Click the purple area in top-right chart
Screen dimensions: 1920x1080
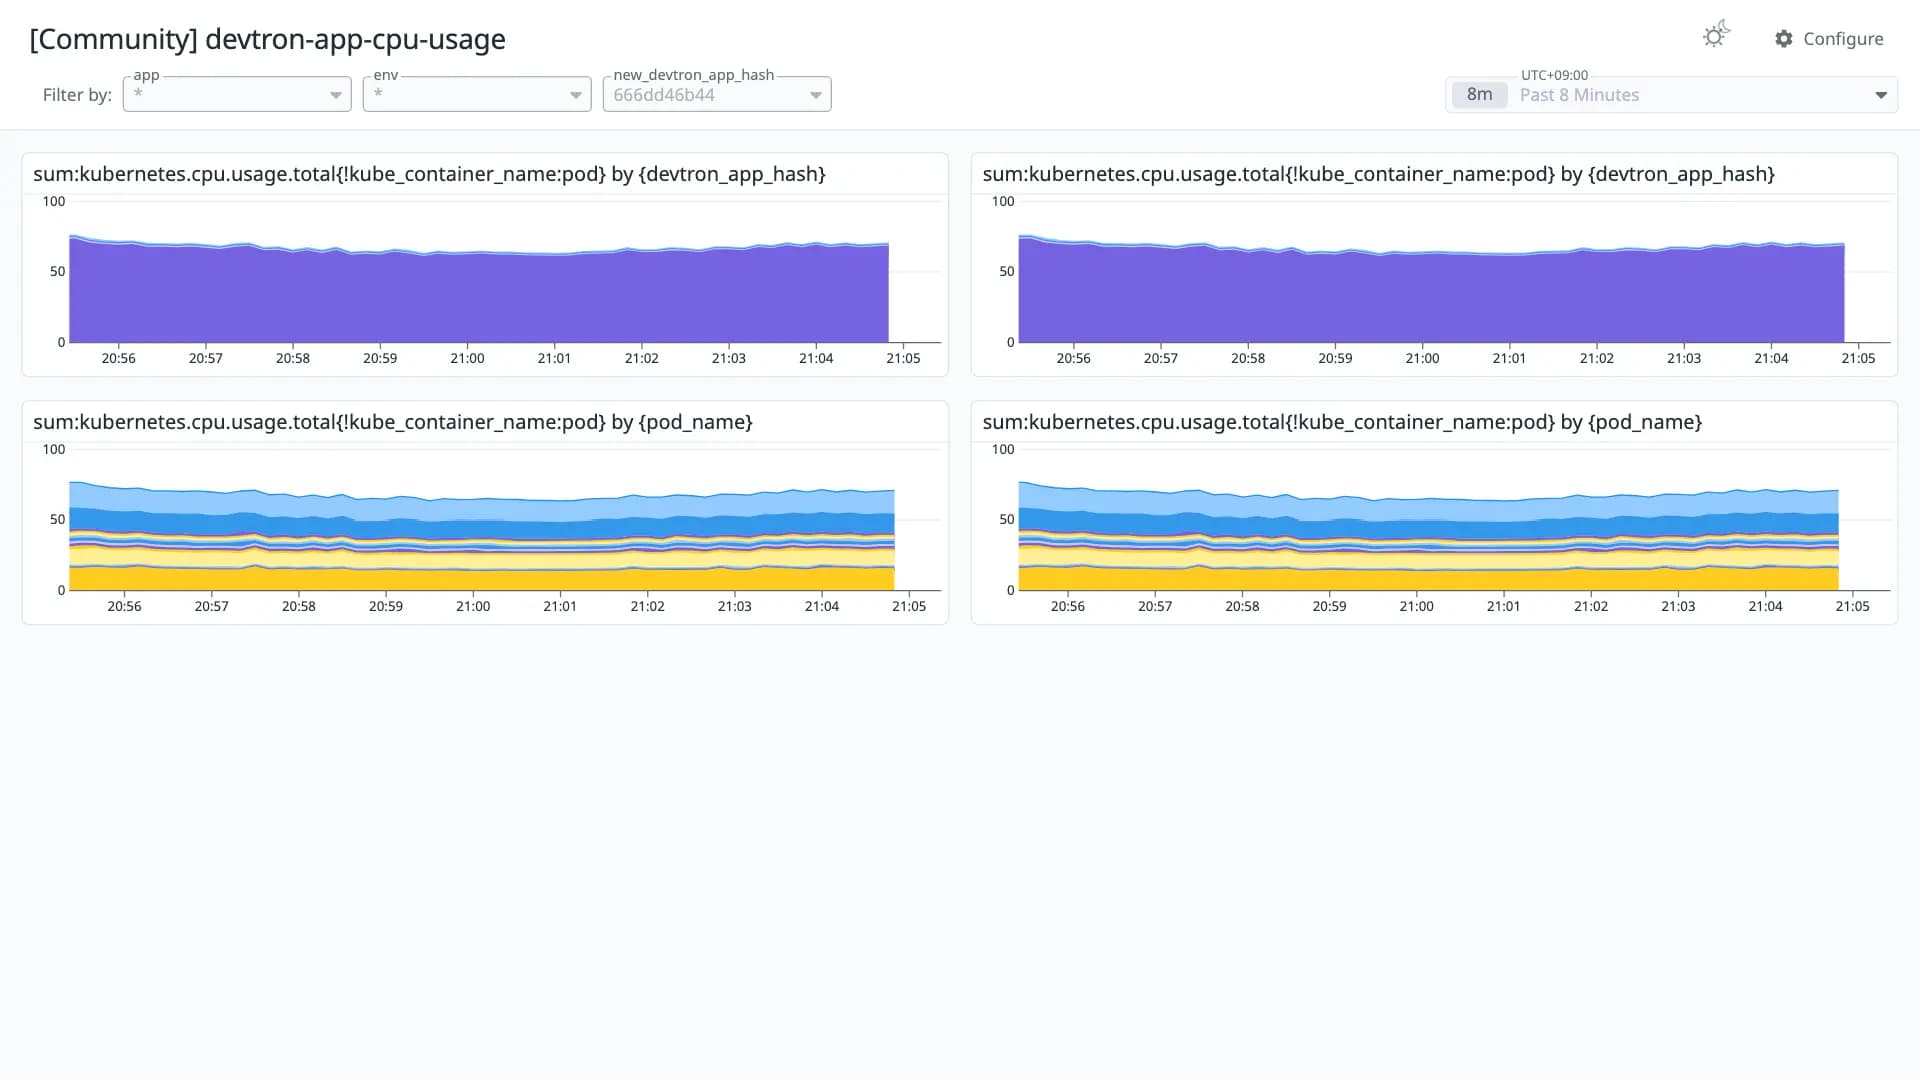1431,298
